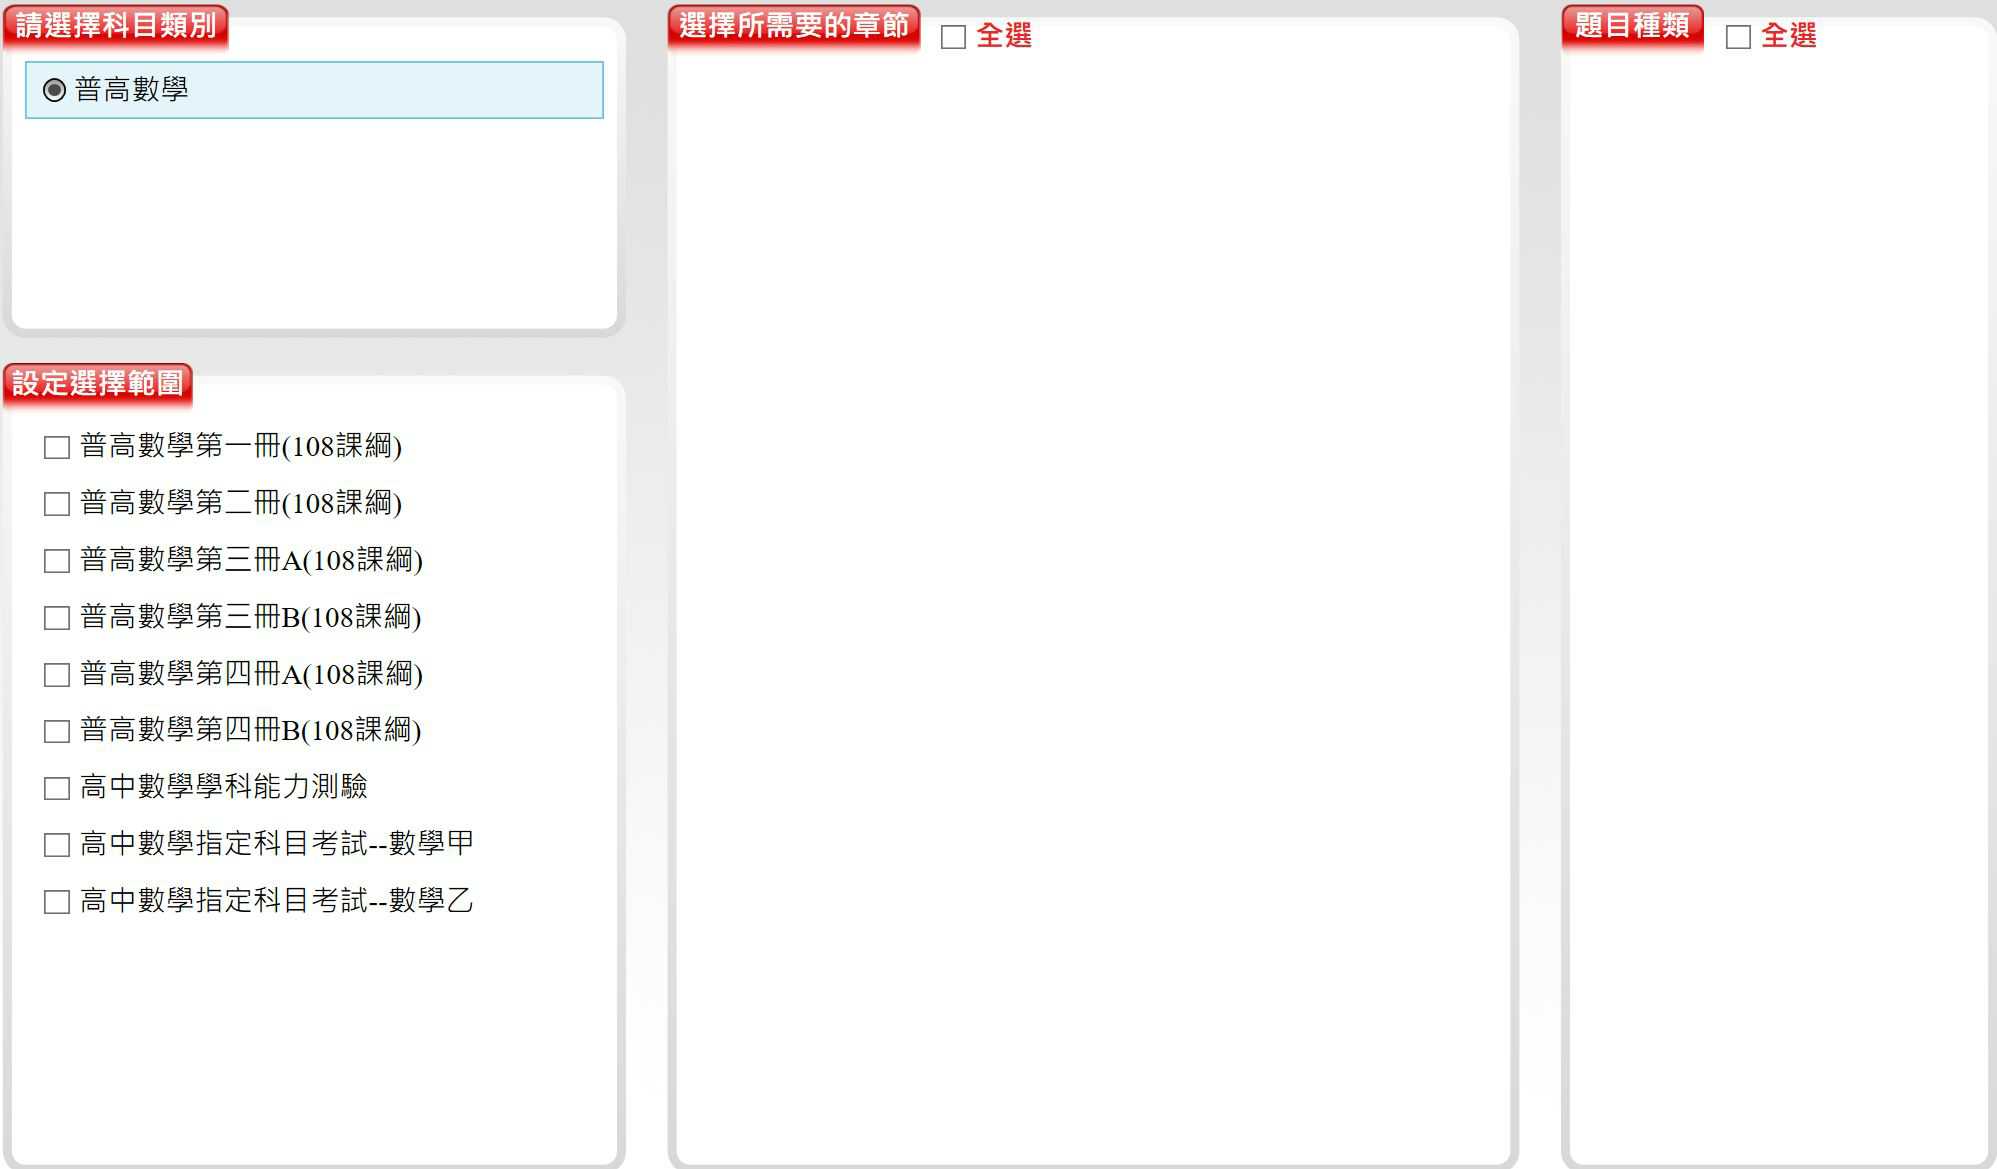Click the 題目種類 panel header
Screen dimensions: 1997x1169
click(1633, 26)
